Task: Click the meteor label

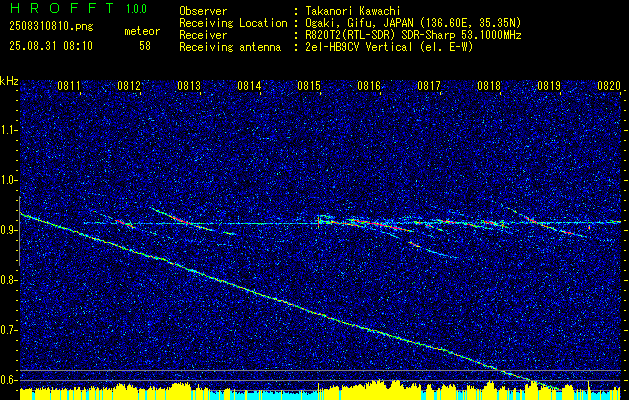Action: pos(142,31)
